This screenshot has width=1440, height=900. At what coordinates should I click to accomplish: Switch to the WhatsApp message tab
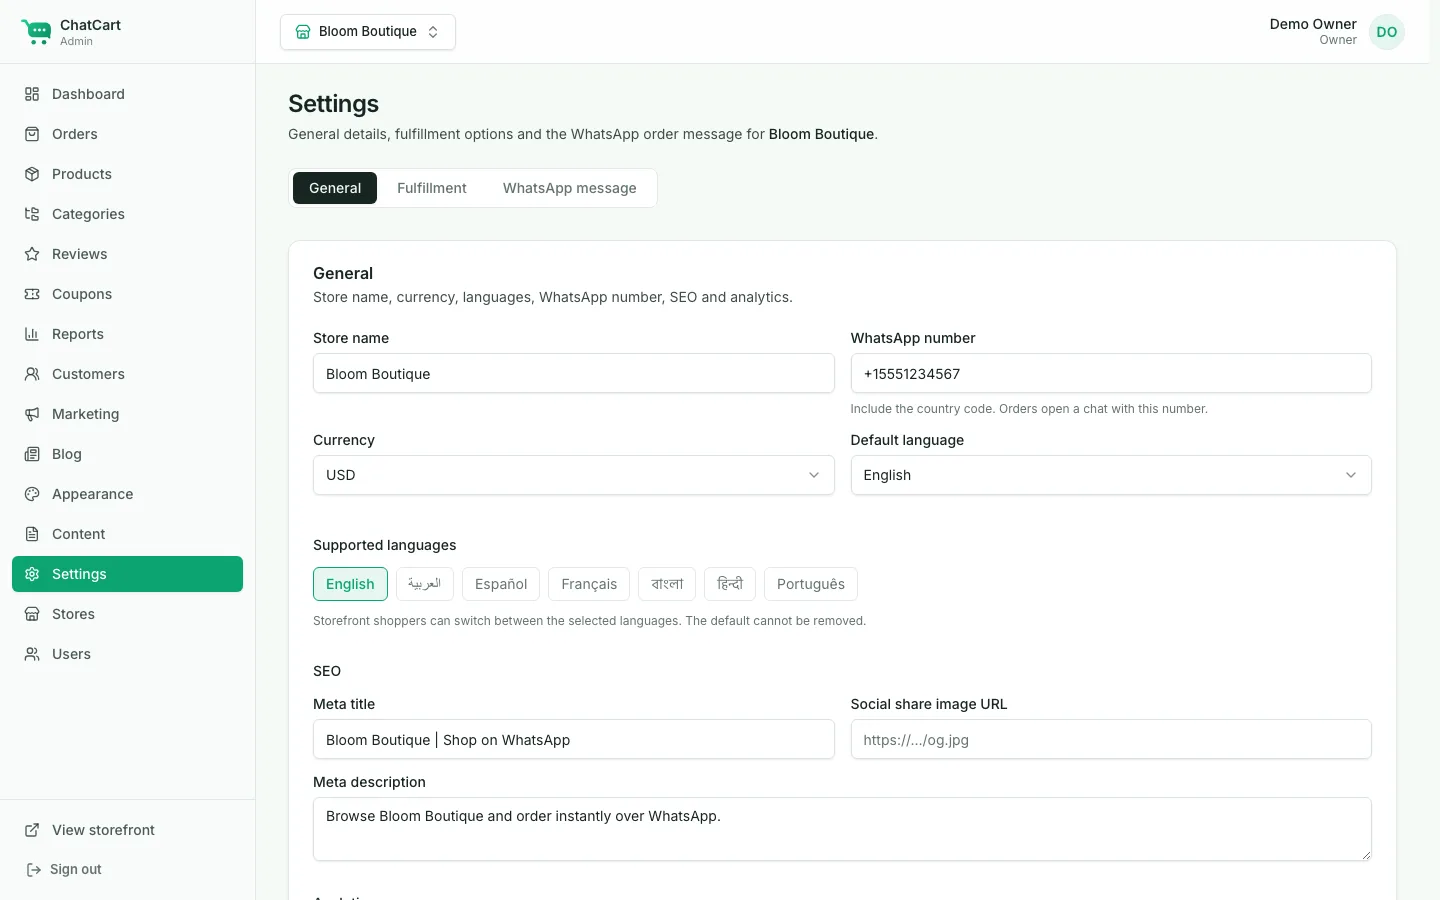[570, 188]
